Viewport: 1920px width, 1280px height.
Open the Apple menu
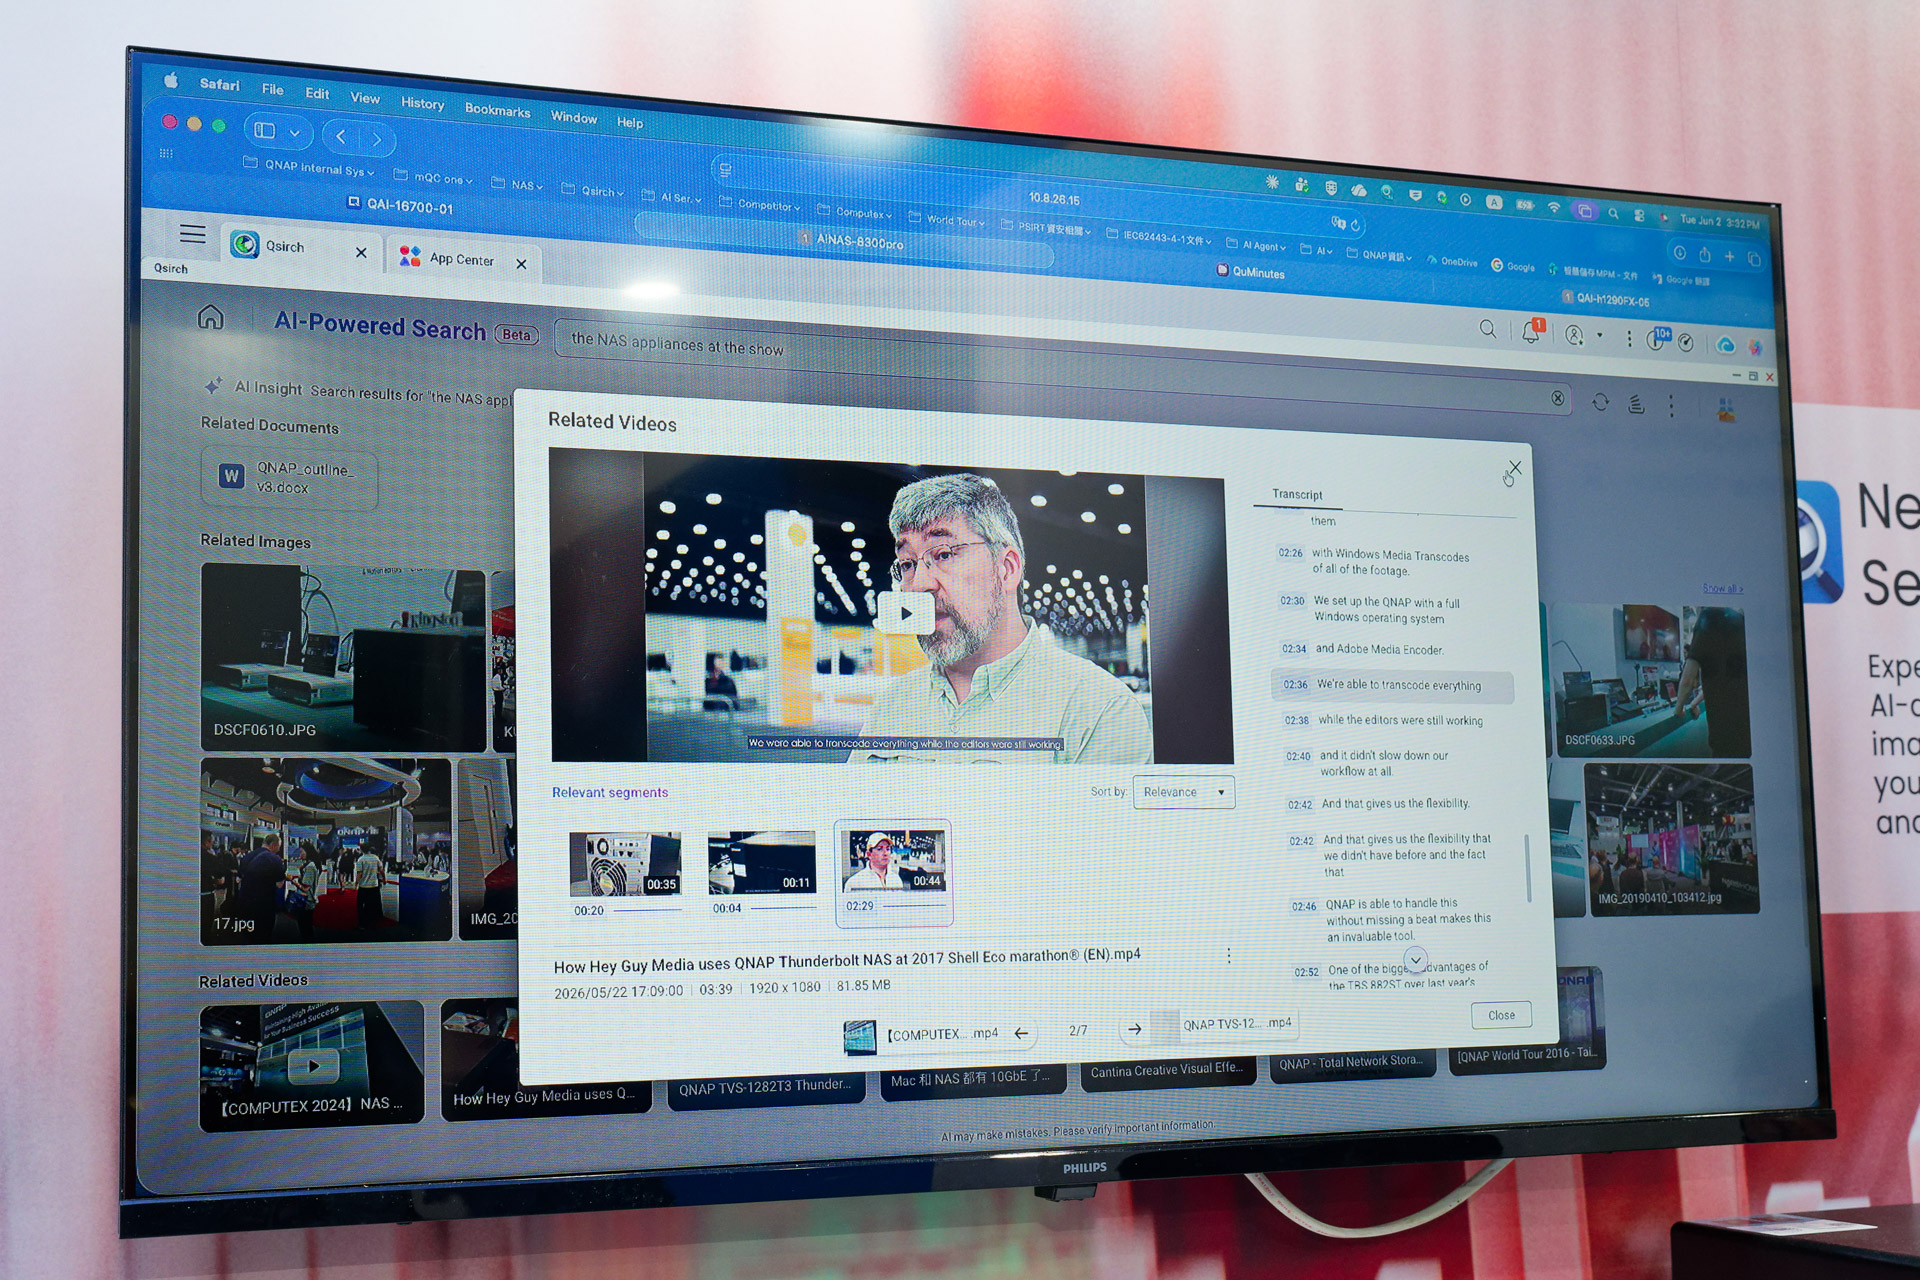[x=171, y=80]
